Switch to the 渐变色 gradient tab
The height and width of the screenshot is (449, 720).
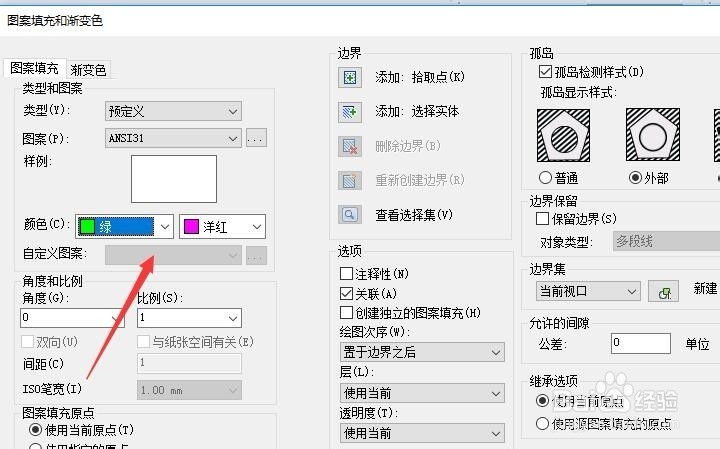tap(88, 70)
